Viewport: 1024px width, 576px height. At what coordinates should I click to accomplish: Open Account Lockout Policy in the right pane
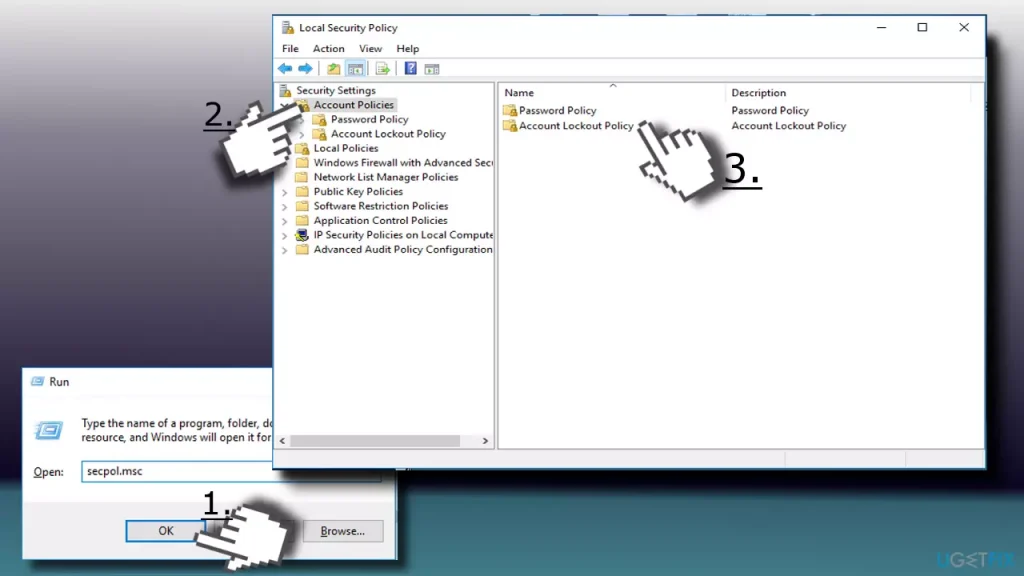click(575, 126)
